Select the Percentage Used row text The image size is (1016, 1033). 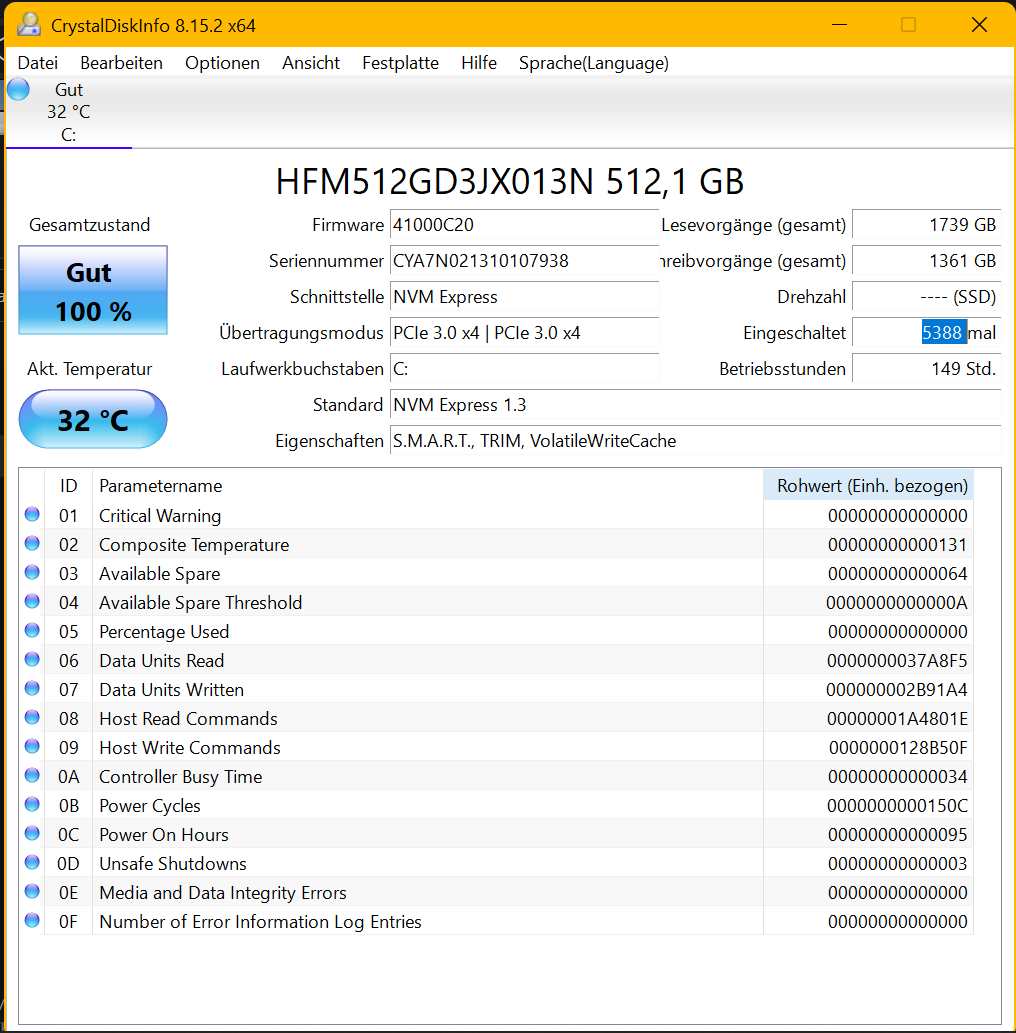click(x=164, y=632)
